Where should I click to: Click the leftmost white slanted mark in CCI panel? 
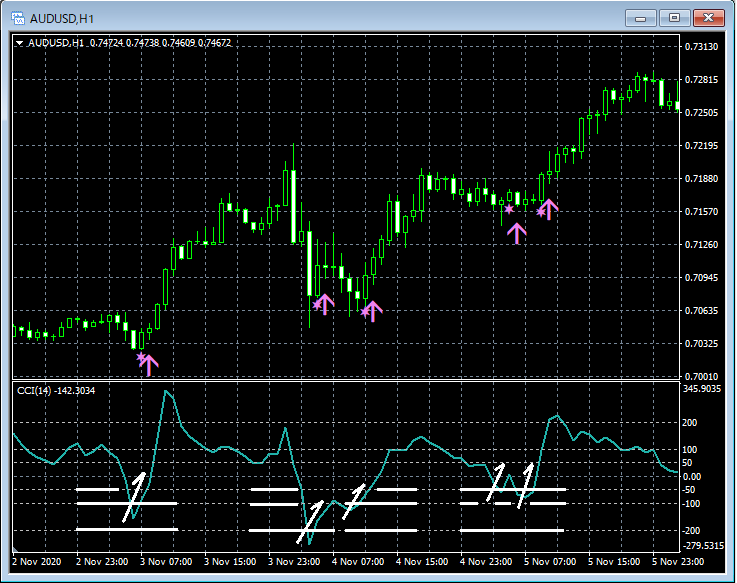pos(133,496)
